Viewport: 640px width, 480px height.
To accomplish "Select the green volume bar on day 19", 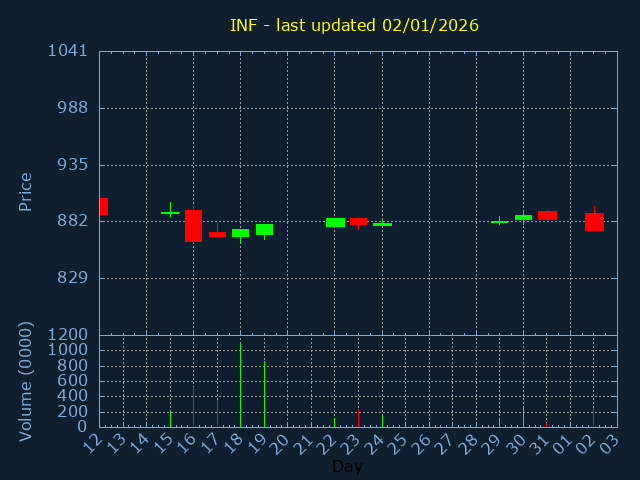I will click(x=264, y=393).
